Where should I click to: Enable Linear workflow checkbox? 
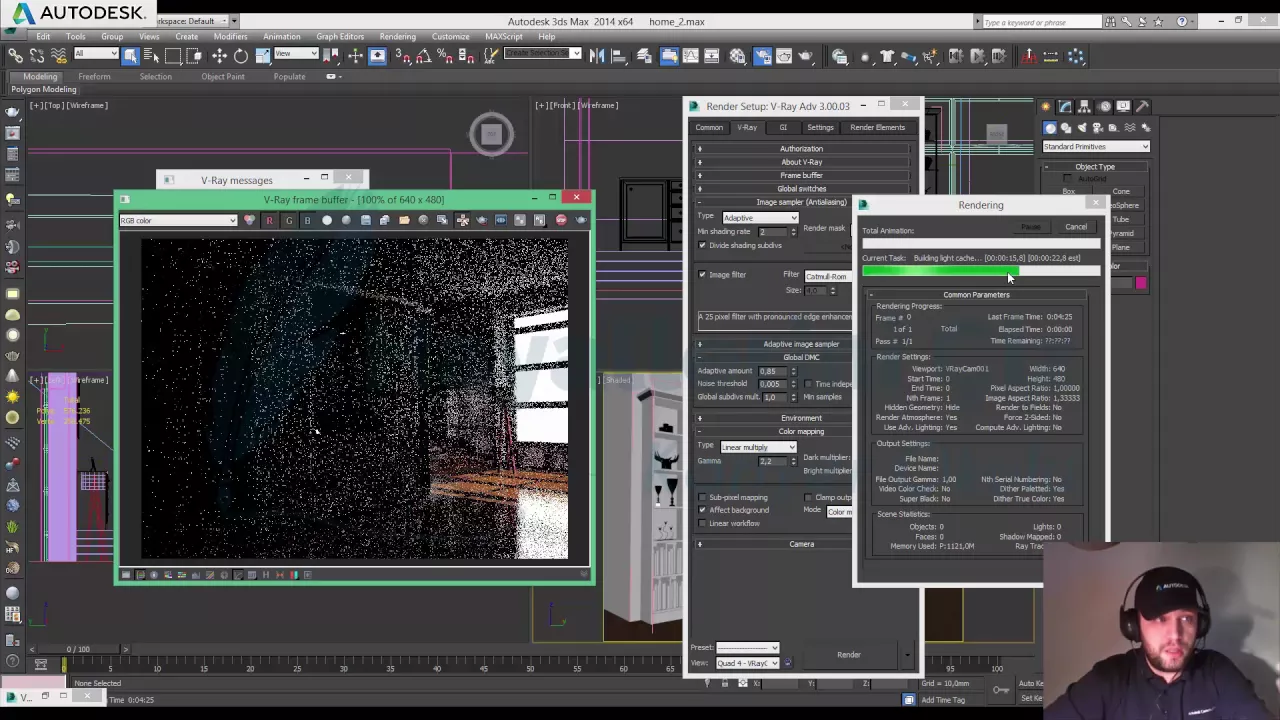point(702,523)
